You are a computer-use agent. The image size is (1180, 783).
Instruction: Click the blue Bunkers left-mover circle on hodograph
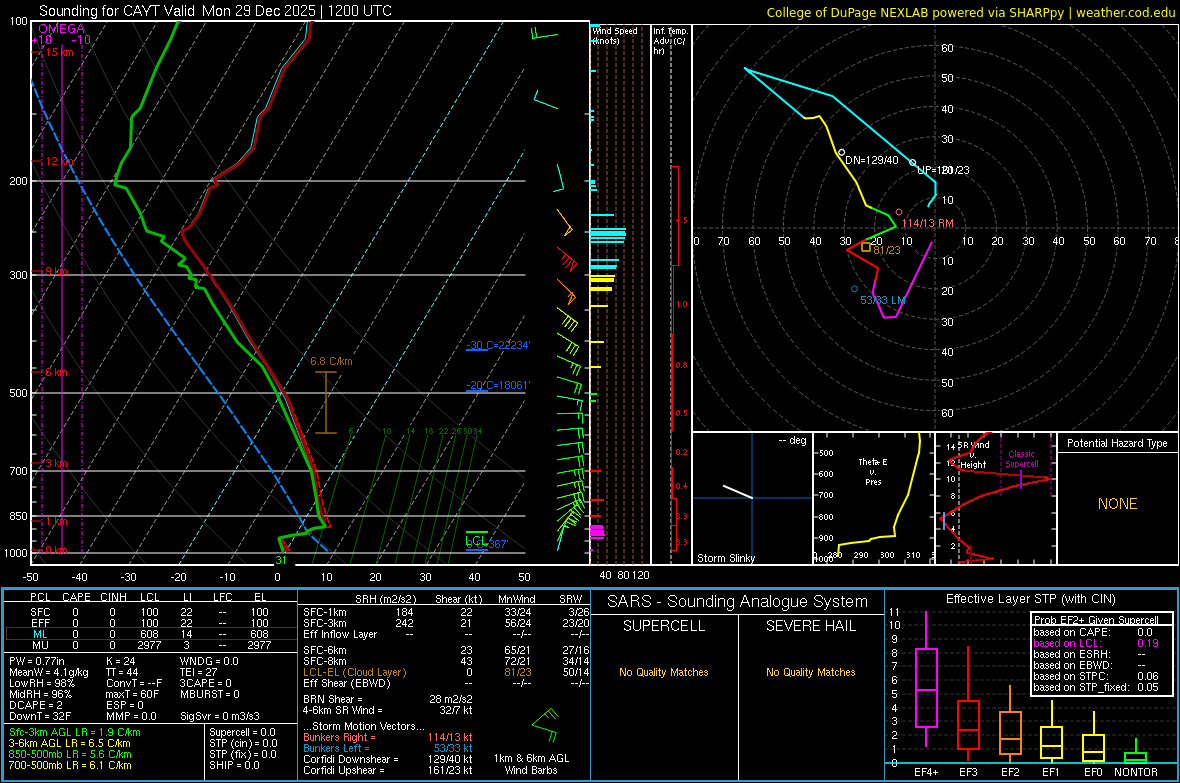[x=854, y=289]
